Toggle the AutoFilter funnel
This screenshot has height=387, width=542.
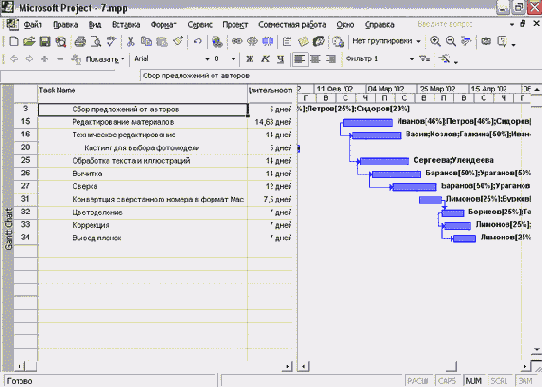point(424,59)
